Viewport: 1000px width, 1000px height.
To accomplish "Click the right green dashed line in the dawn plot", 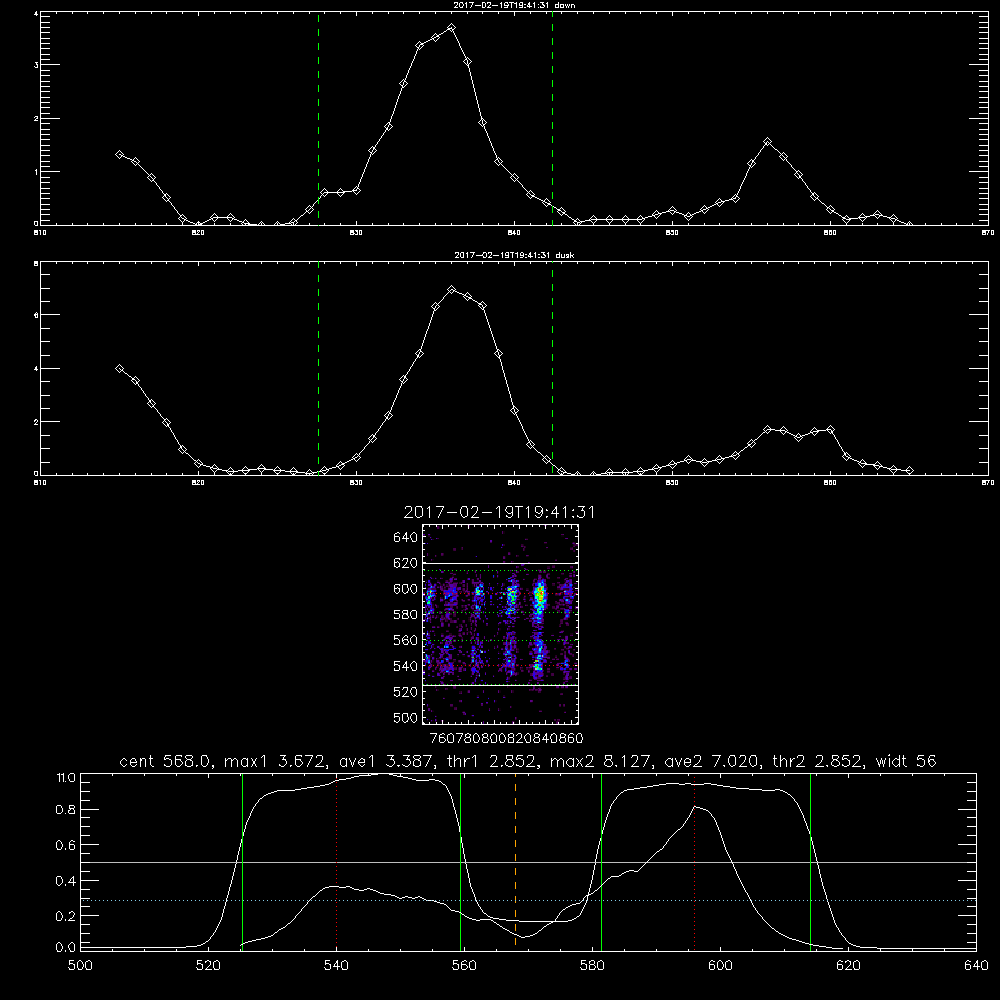I will [x=552, y=118].
